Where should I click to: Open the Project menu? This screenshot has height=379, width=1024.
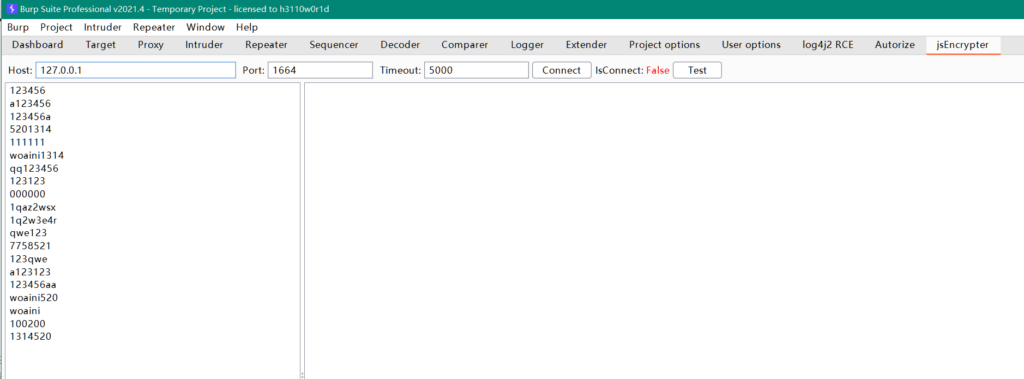pos(56,27)
